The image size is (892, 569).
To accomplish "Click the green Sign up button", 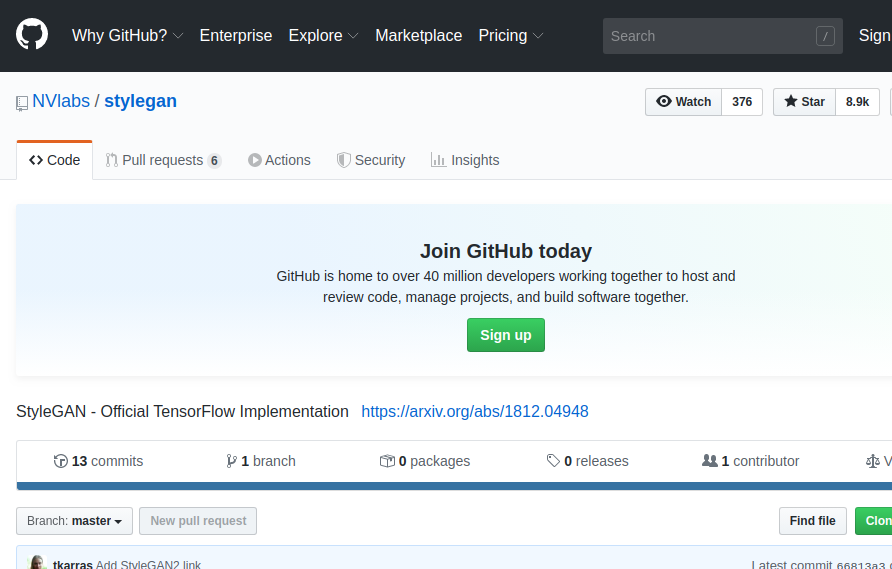I will 506,335.
